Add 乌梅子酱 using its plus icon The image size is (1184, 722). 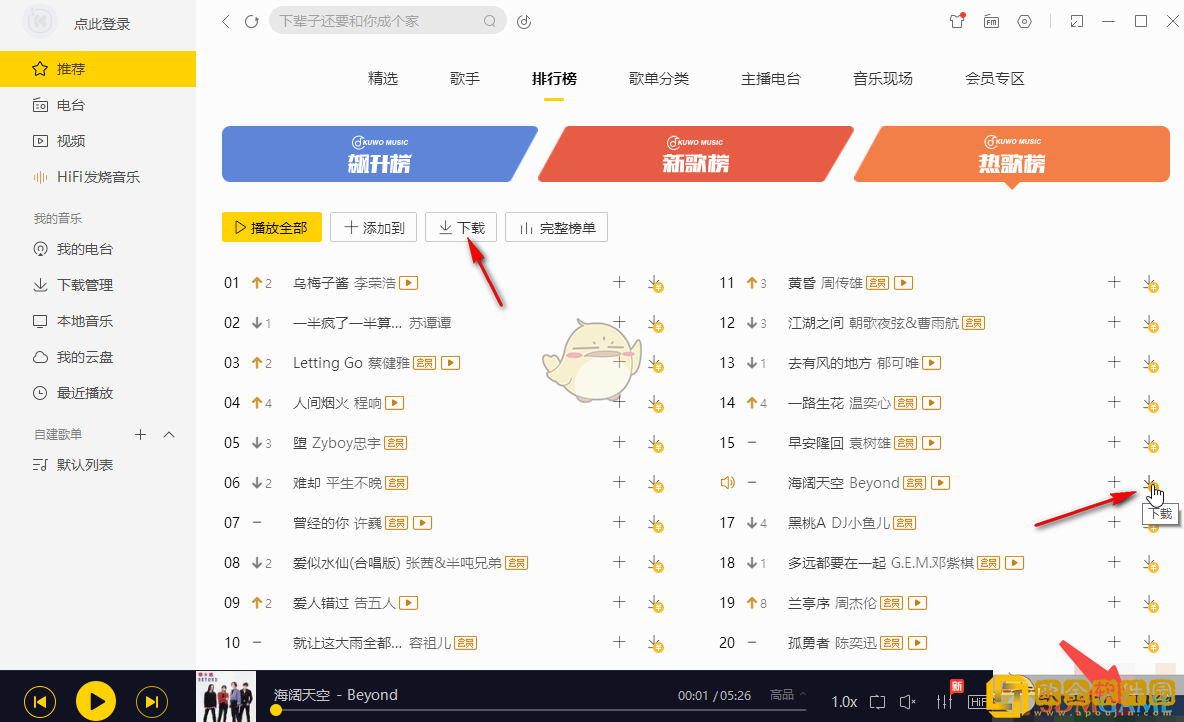[x=619, y=282]
